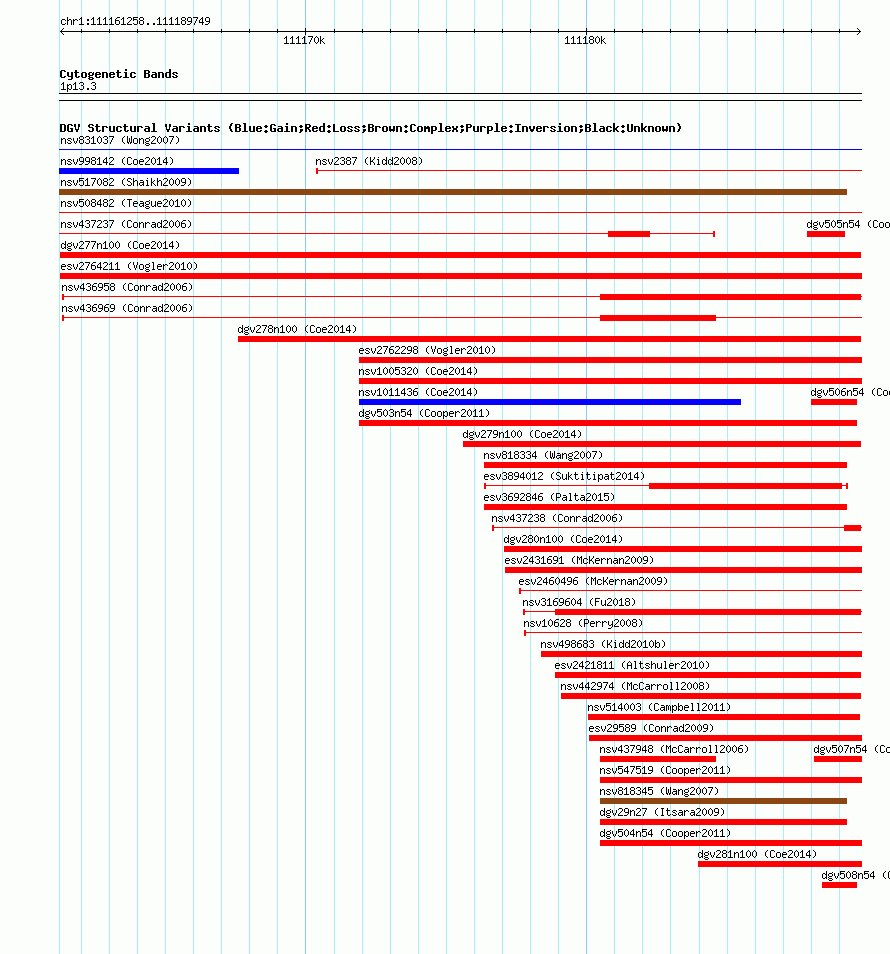The height and width of the screenshot is (954, 890).
Task: Open esv29589 (Conrad2009) label
Action: coord(651,728)
